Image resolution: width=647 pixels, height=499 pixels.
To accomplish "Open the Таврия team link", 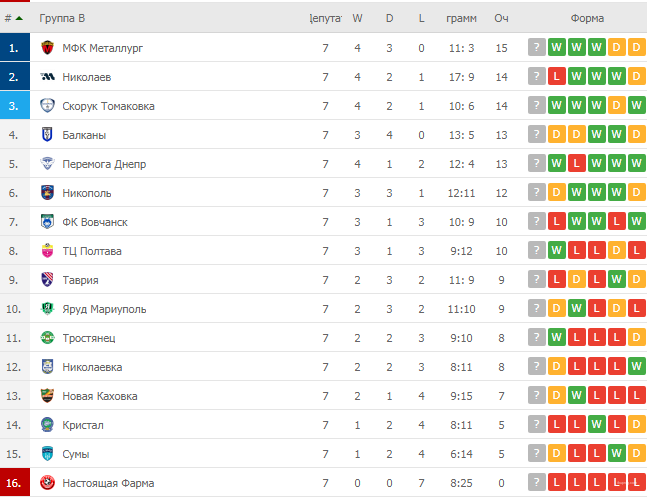I will tap(80, 280).
